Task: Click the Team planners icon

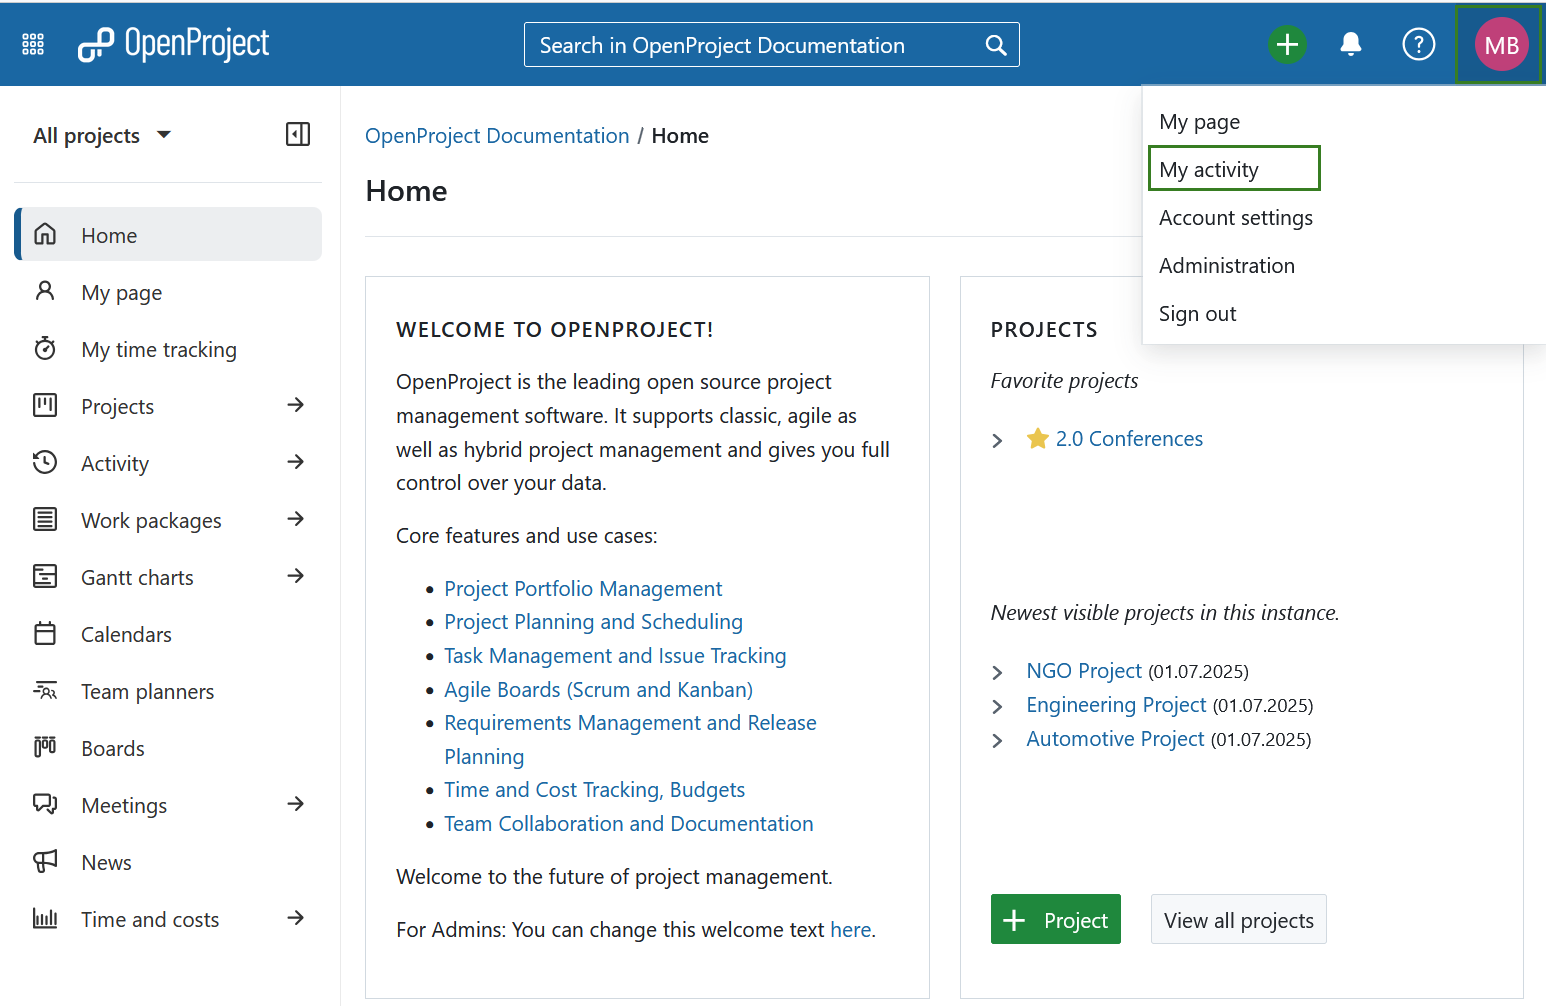Action: tap(45, 690)
